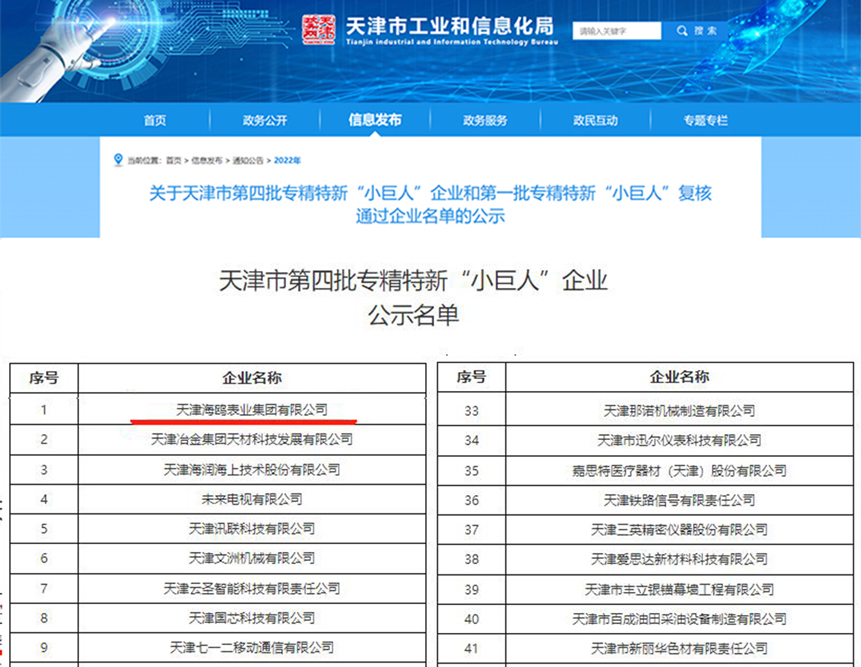This screenshot has width=861, height=667.
Task: Click the 未来电视有限公司 cell
Action: pyautogui.click(x=252, y=499)
